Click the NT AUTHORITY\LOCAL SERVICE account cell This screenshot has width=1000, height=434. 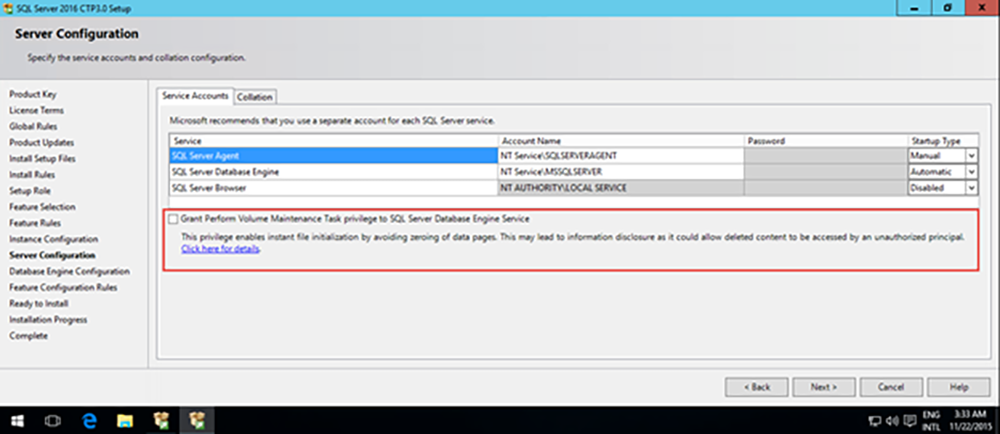click(621, 188)
